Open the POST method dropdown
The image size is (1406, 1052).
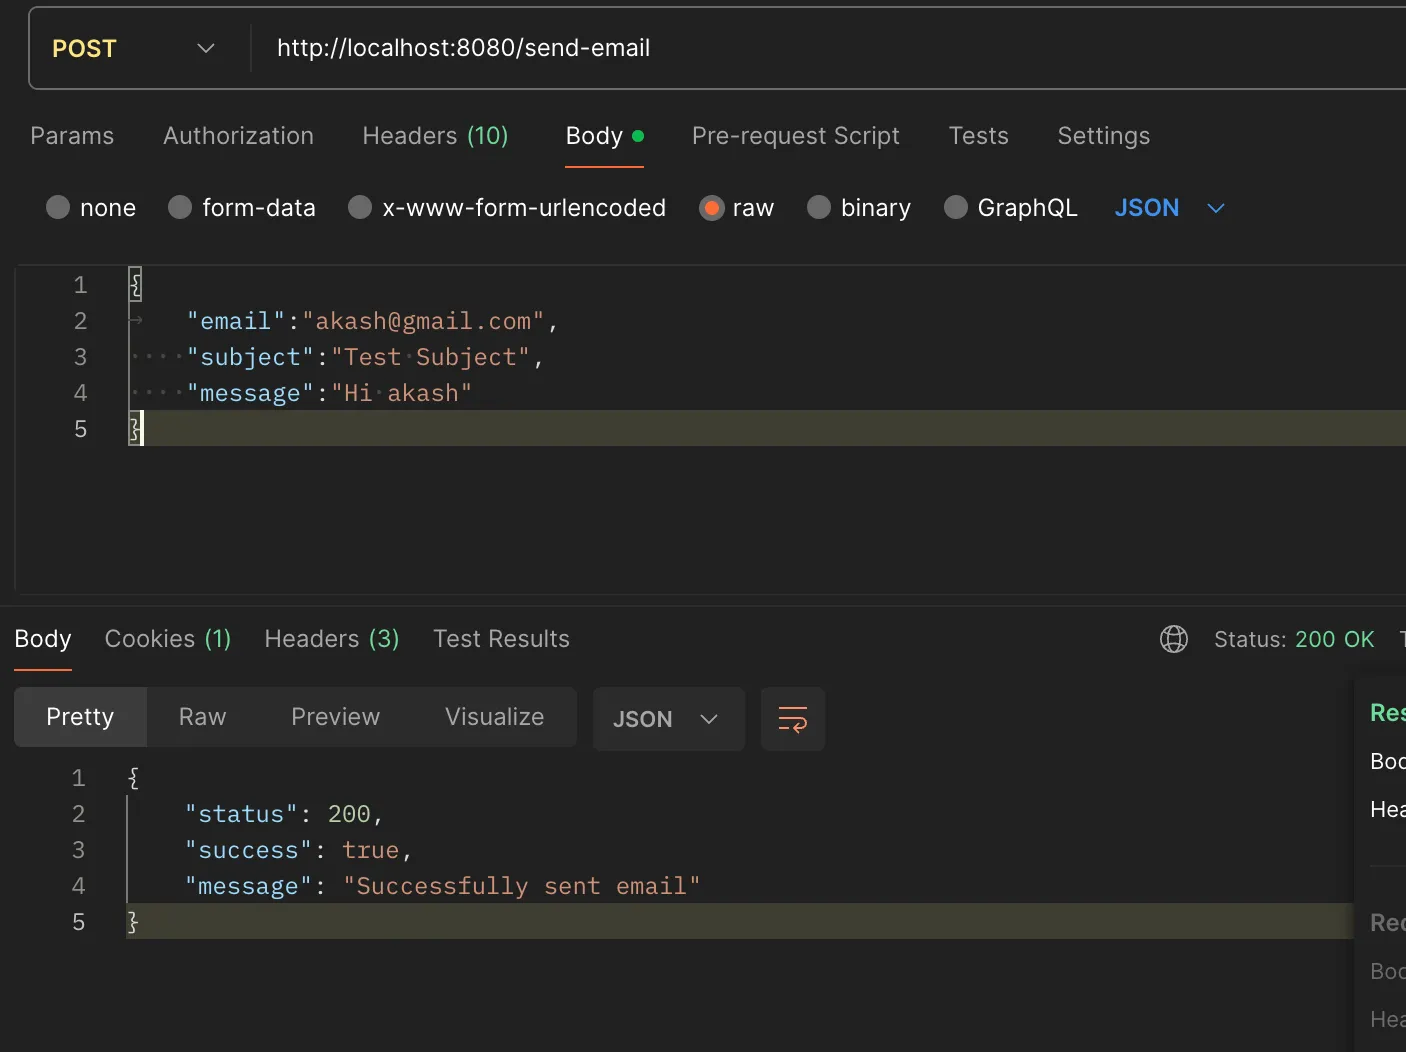(134, 49)
